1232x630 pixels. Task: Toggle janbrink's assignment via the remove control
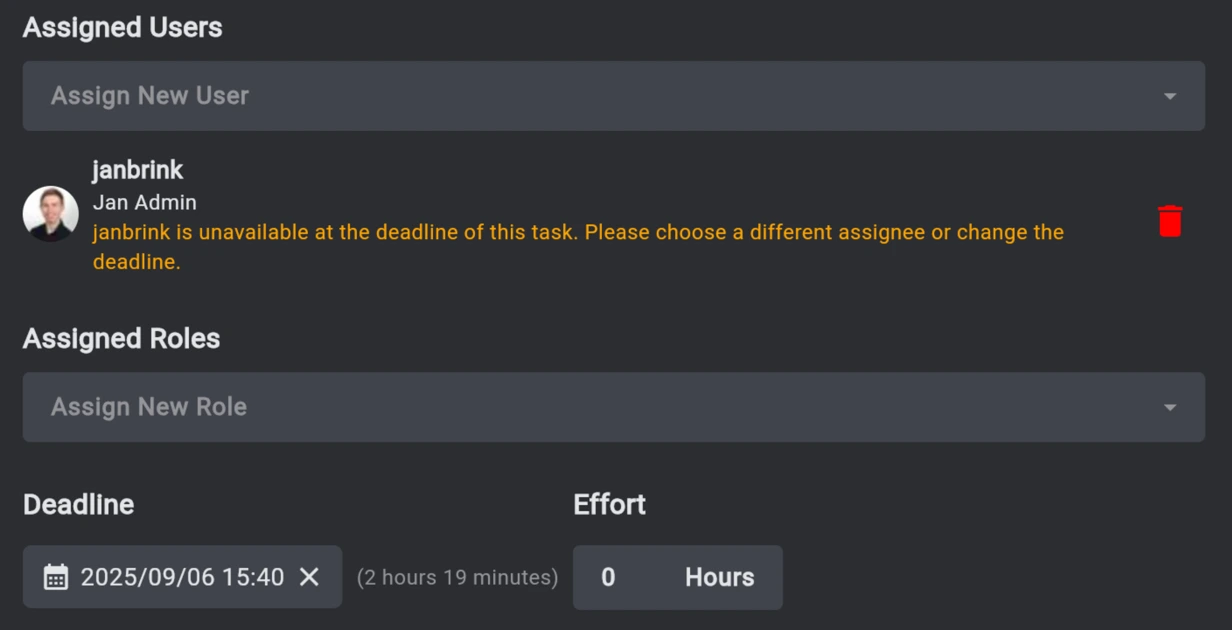[x=1170, y=219]
